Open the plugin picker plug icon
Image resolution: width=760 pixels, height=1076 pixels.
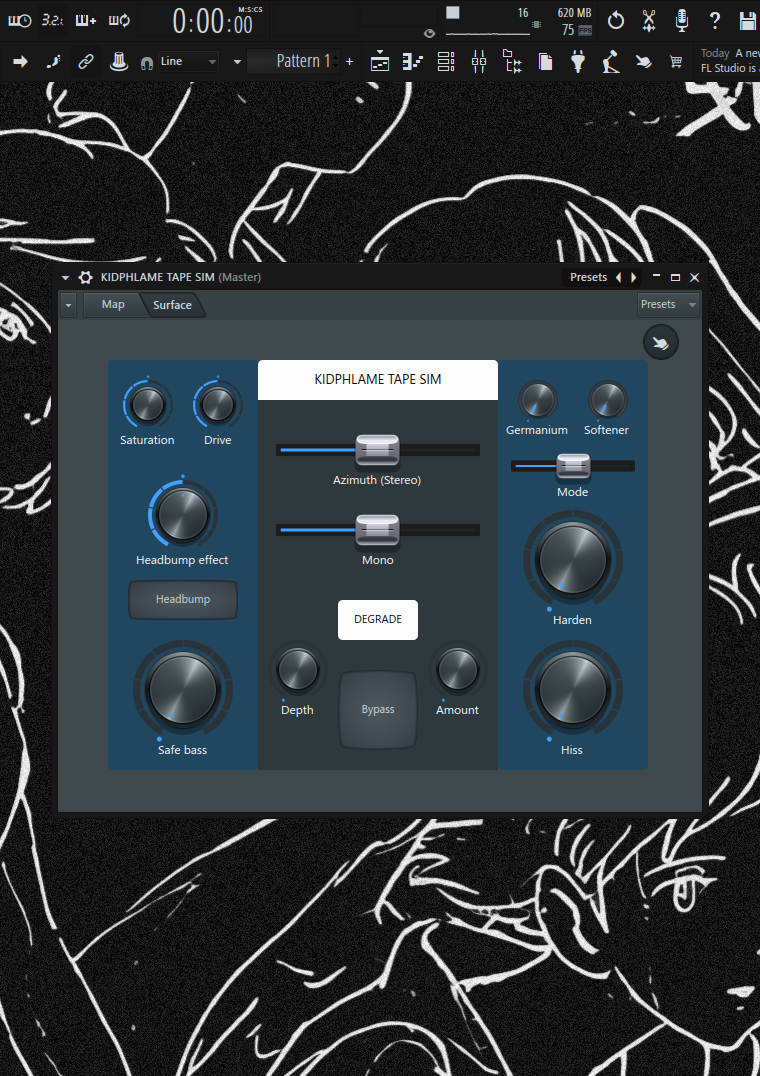click(578, 62)
